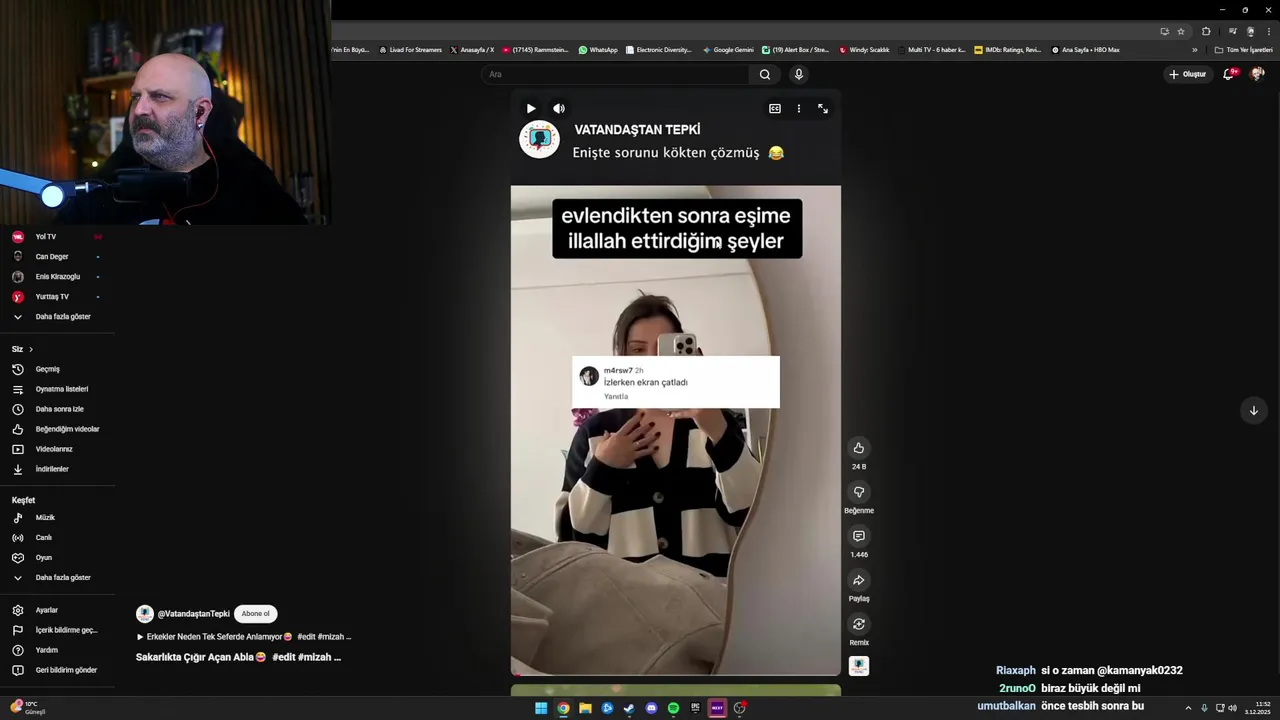Viewport: 1280px width, 720px height.
Task: Bookmark this page with the star icon
Action: (x=1181, y=31)
